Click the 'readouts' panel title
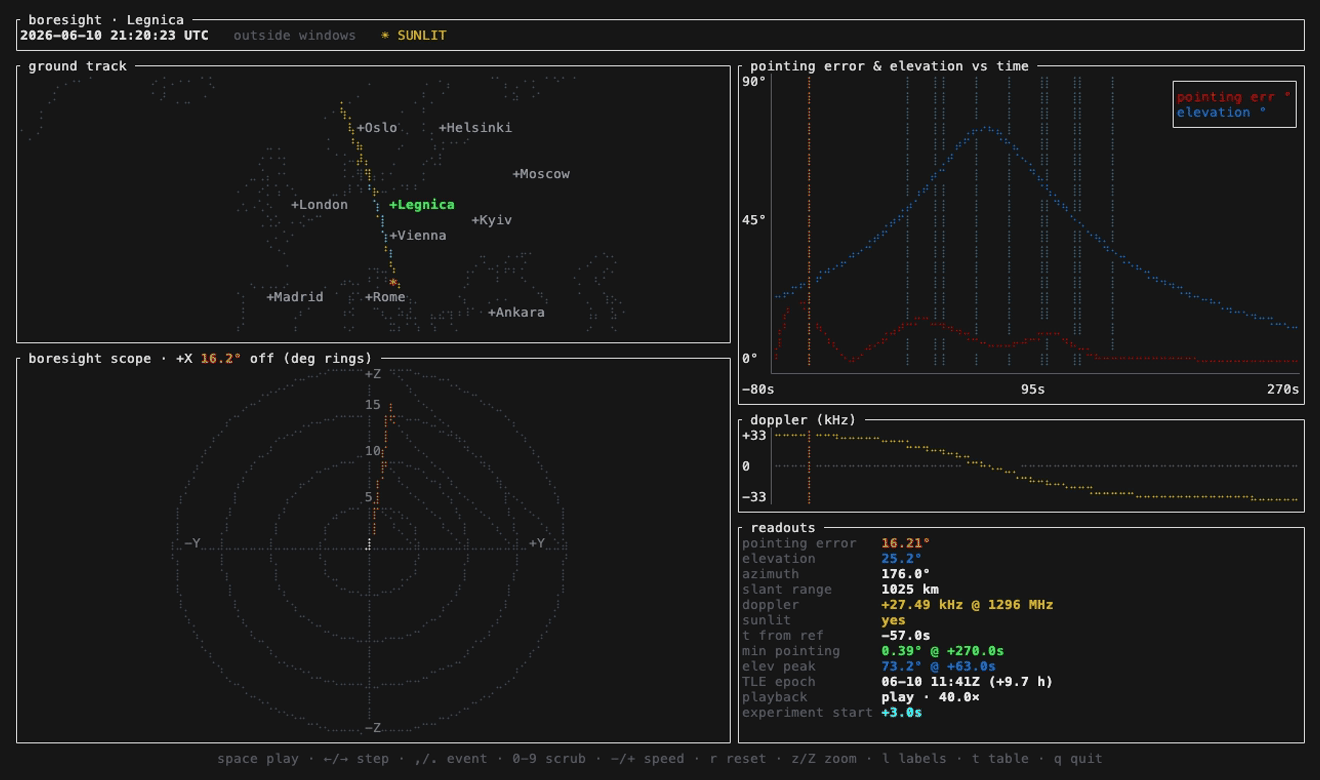Image resolution: width=1320 pixels, height=780 pixels. pyautogui.click(x=783, y=528)
